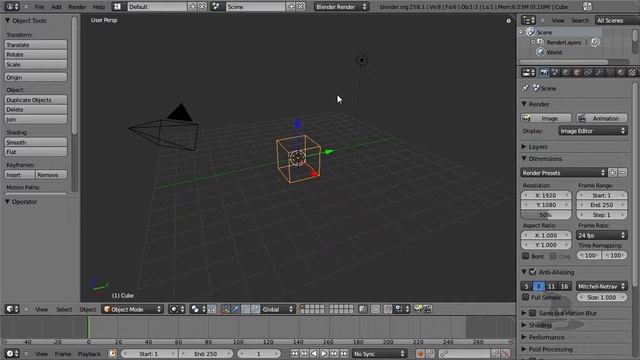The width and height of the screenshot is (640, 360).
Task: Open the Modifiers wrench tab icon
Action: [x=599, y=73]
